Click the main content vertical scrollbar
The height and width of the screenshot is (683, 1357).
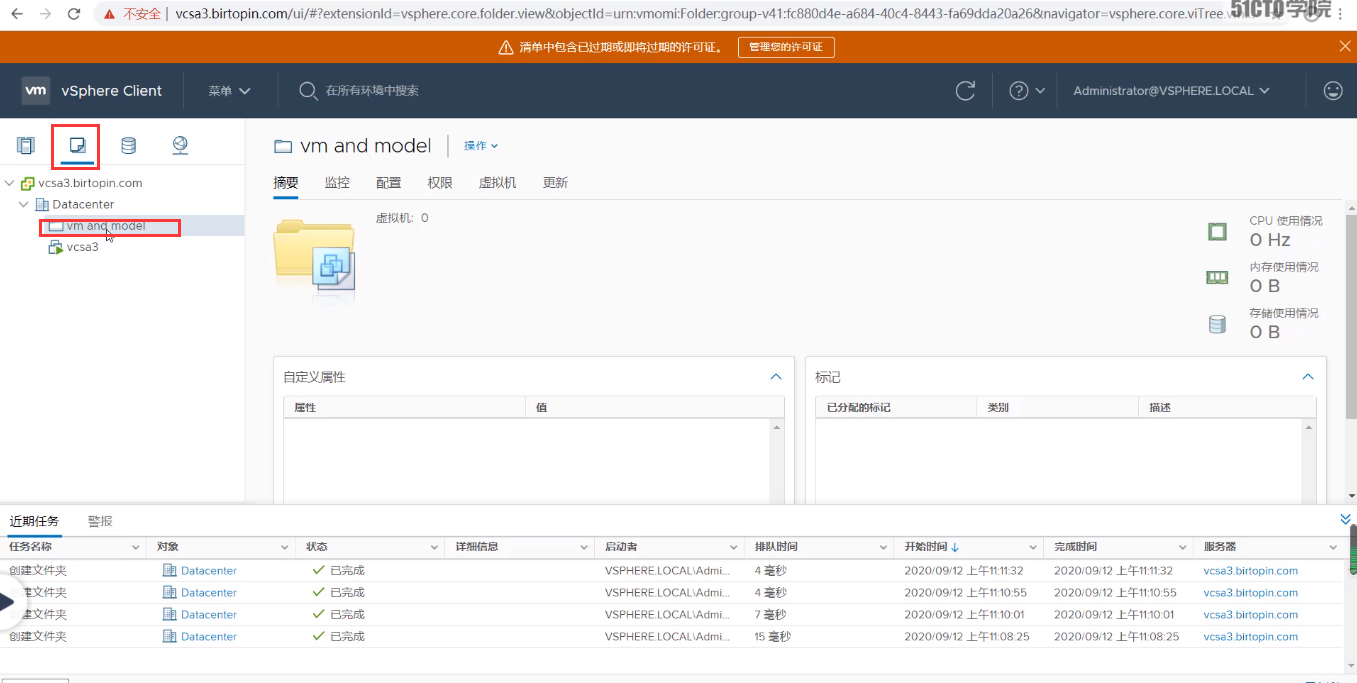1350,315
